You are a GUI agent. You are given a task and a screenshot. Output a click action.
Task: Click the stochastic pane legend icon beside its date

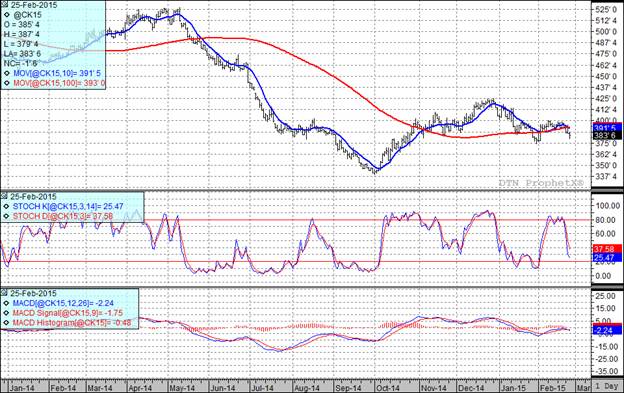(5, 196)
